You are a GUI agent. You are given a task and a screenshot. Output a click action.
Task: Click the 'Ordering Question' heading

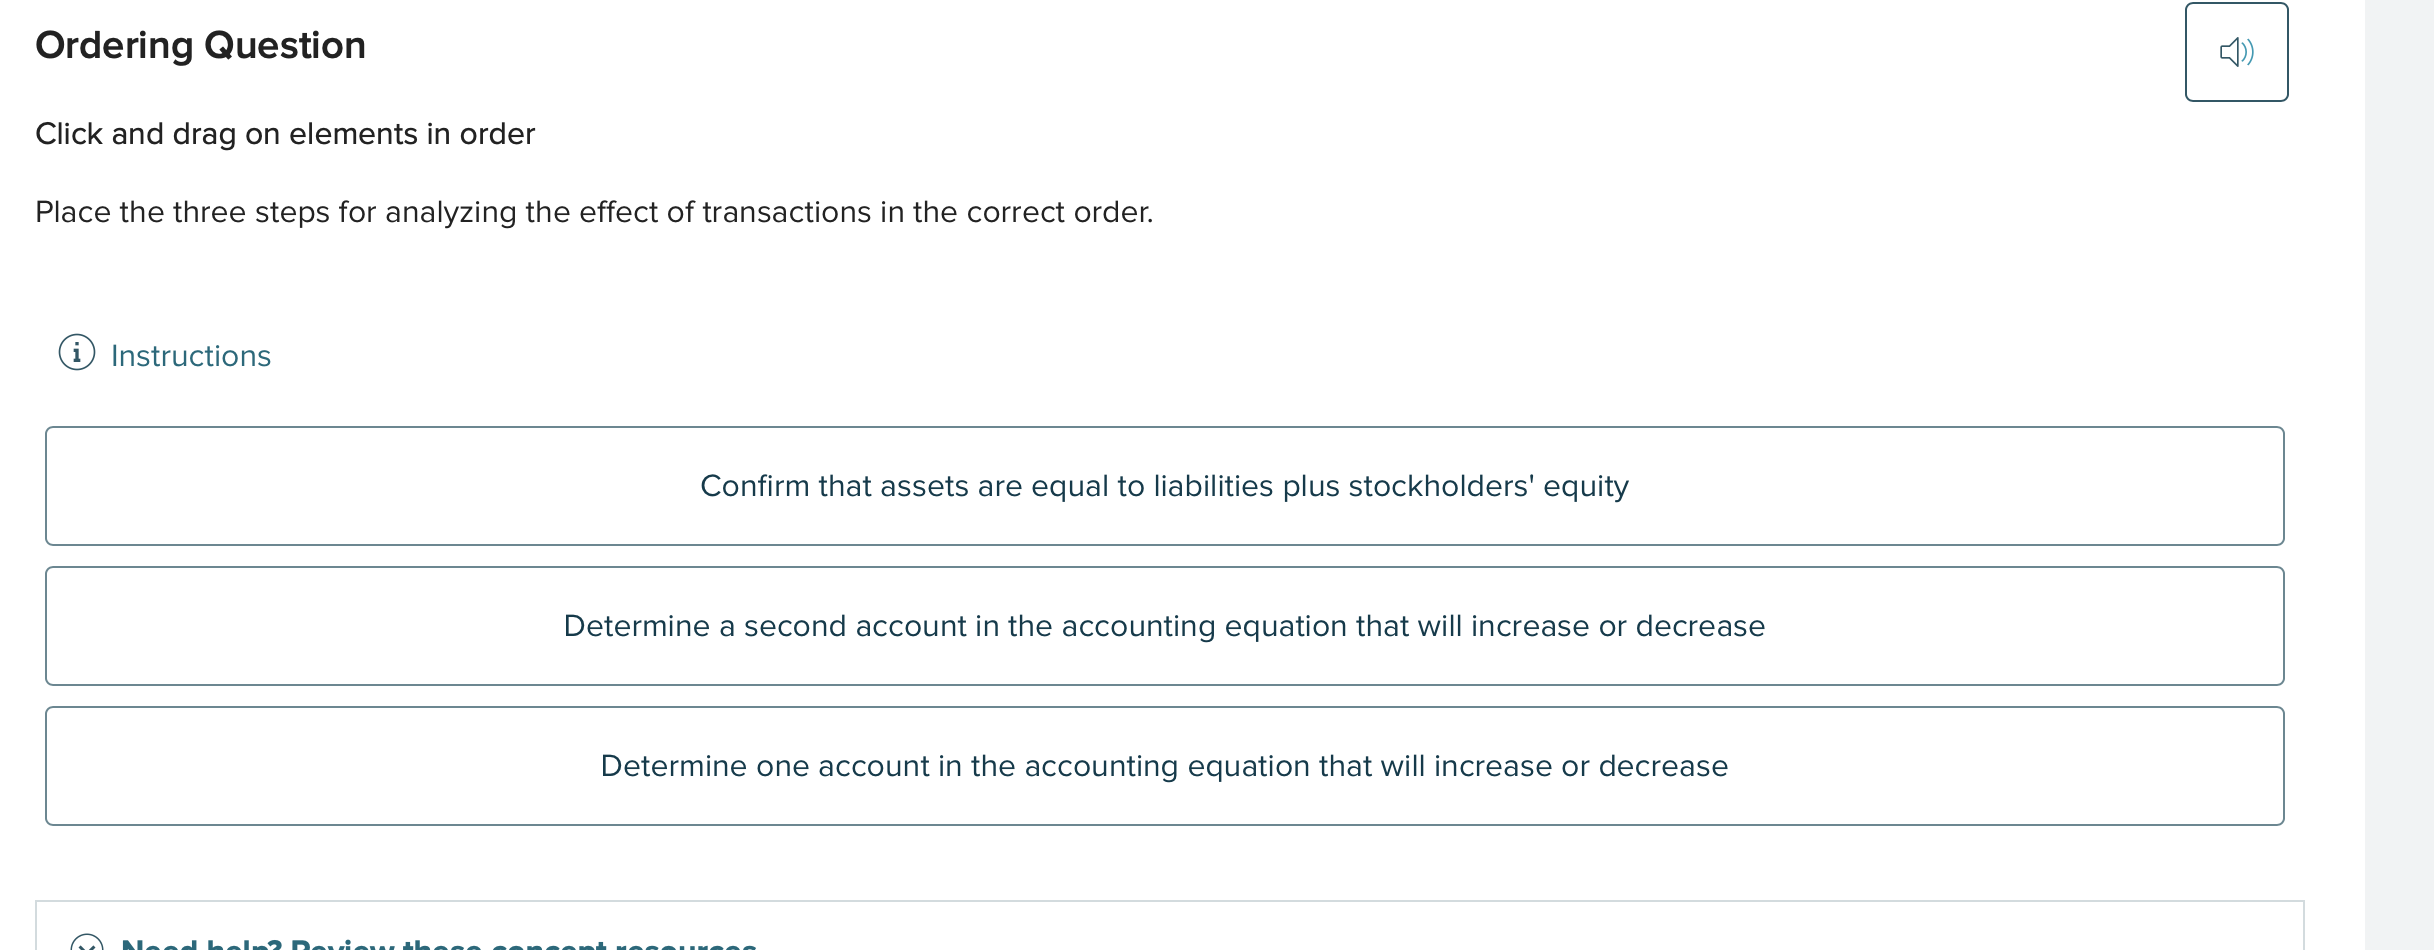200,46
